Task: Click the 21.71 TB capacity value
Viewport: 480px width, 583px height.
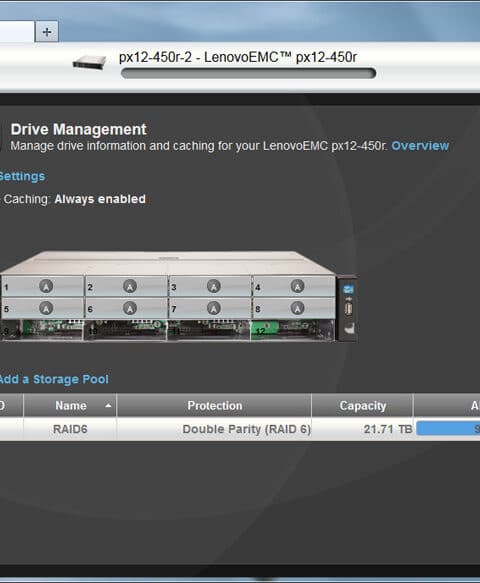Action: click(388, 429)
